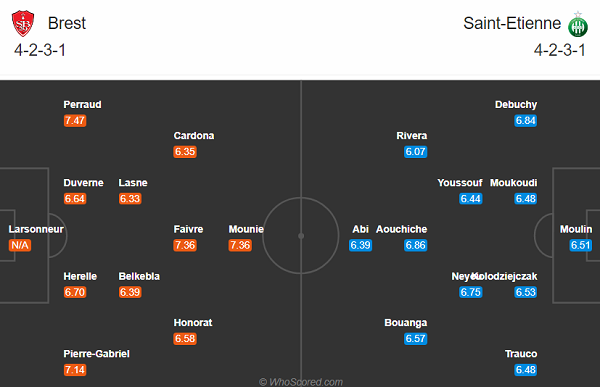The width and height of the screenshot is (600, 387).
Task: Select player Honorat on the pitch
Action: point(193,323)
